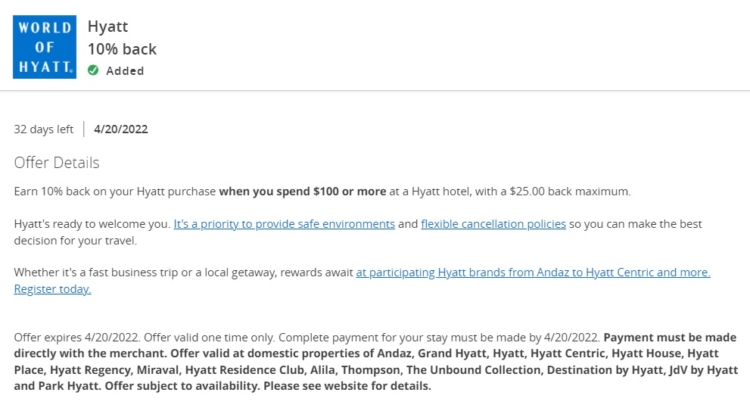Click the Please see website for details text
750x408 pixels.
[347, 386]
